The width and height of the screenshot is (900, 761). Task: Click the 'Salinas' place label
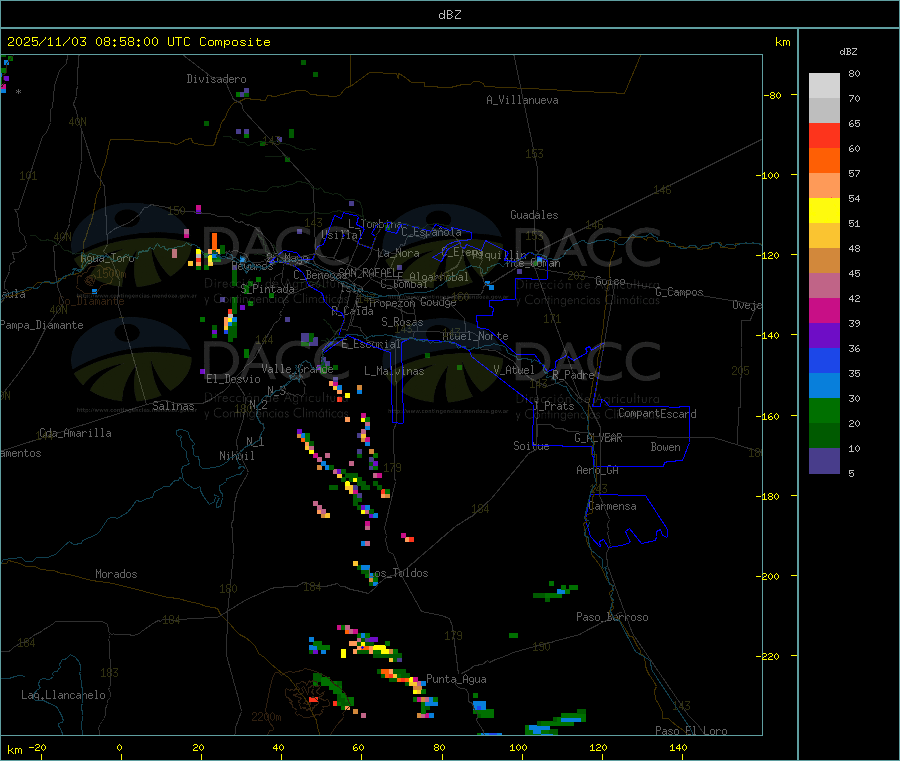pyautogui.click(x=173, y=406)
